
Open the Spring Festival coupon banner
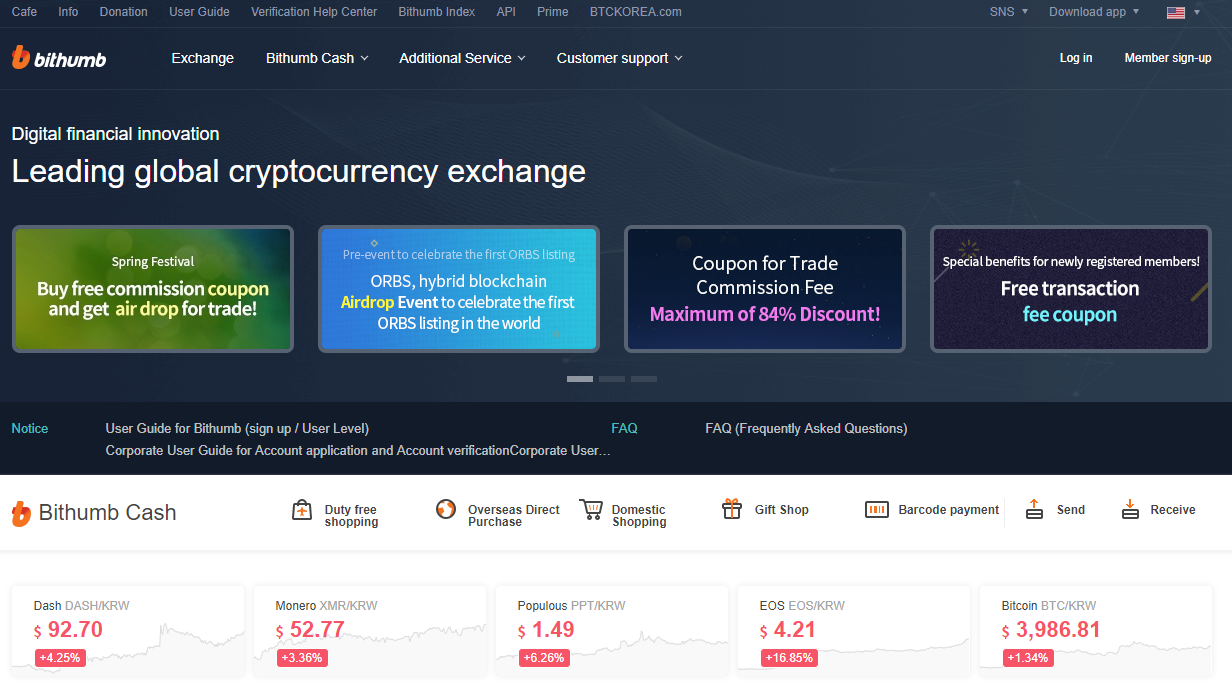(x=153, y=289)
